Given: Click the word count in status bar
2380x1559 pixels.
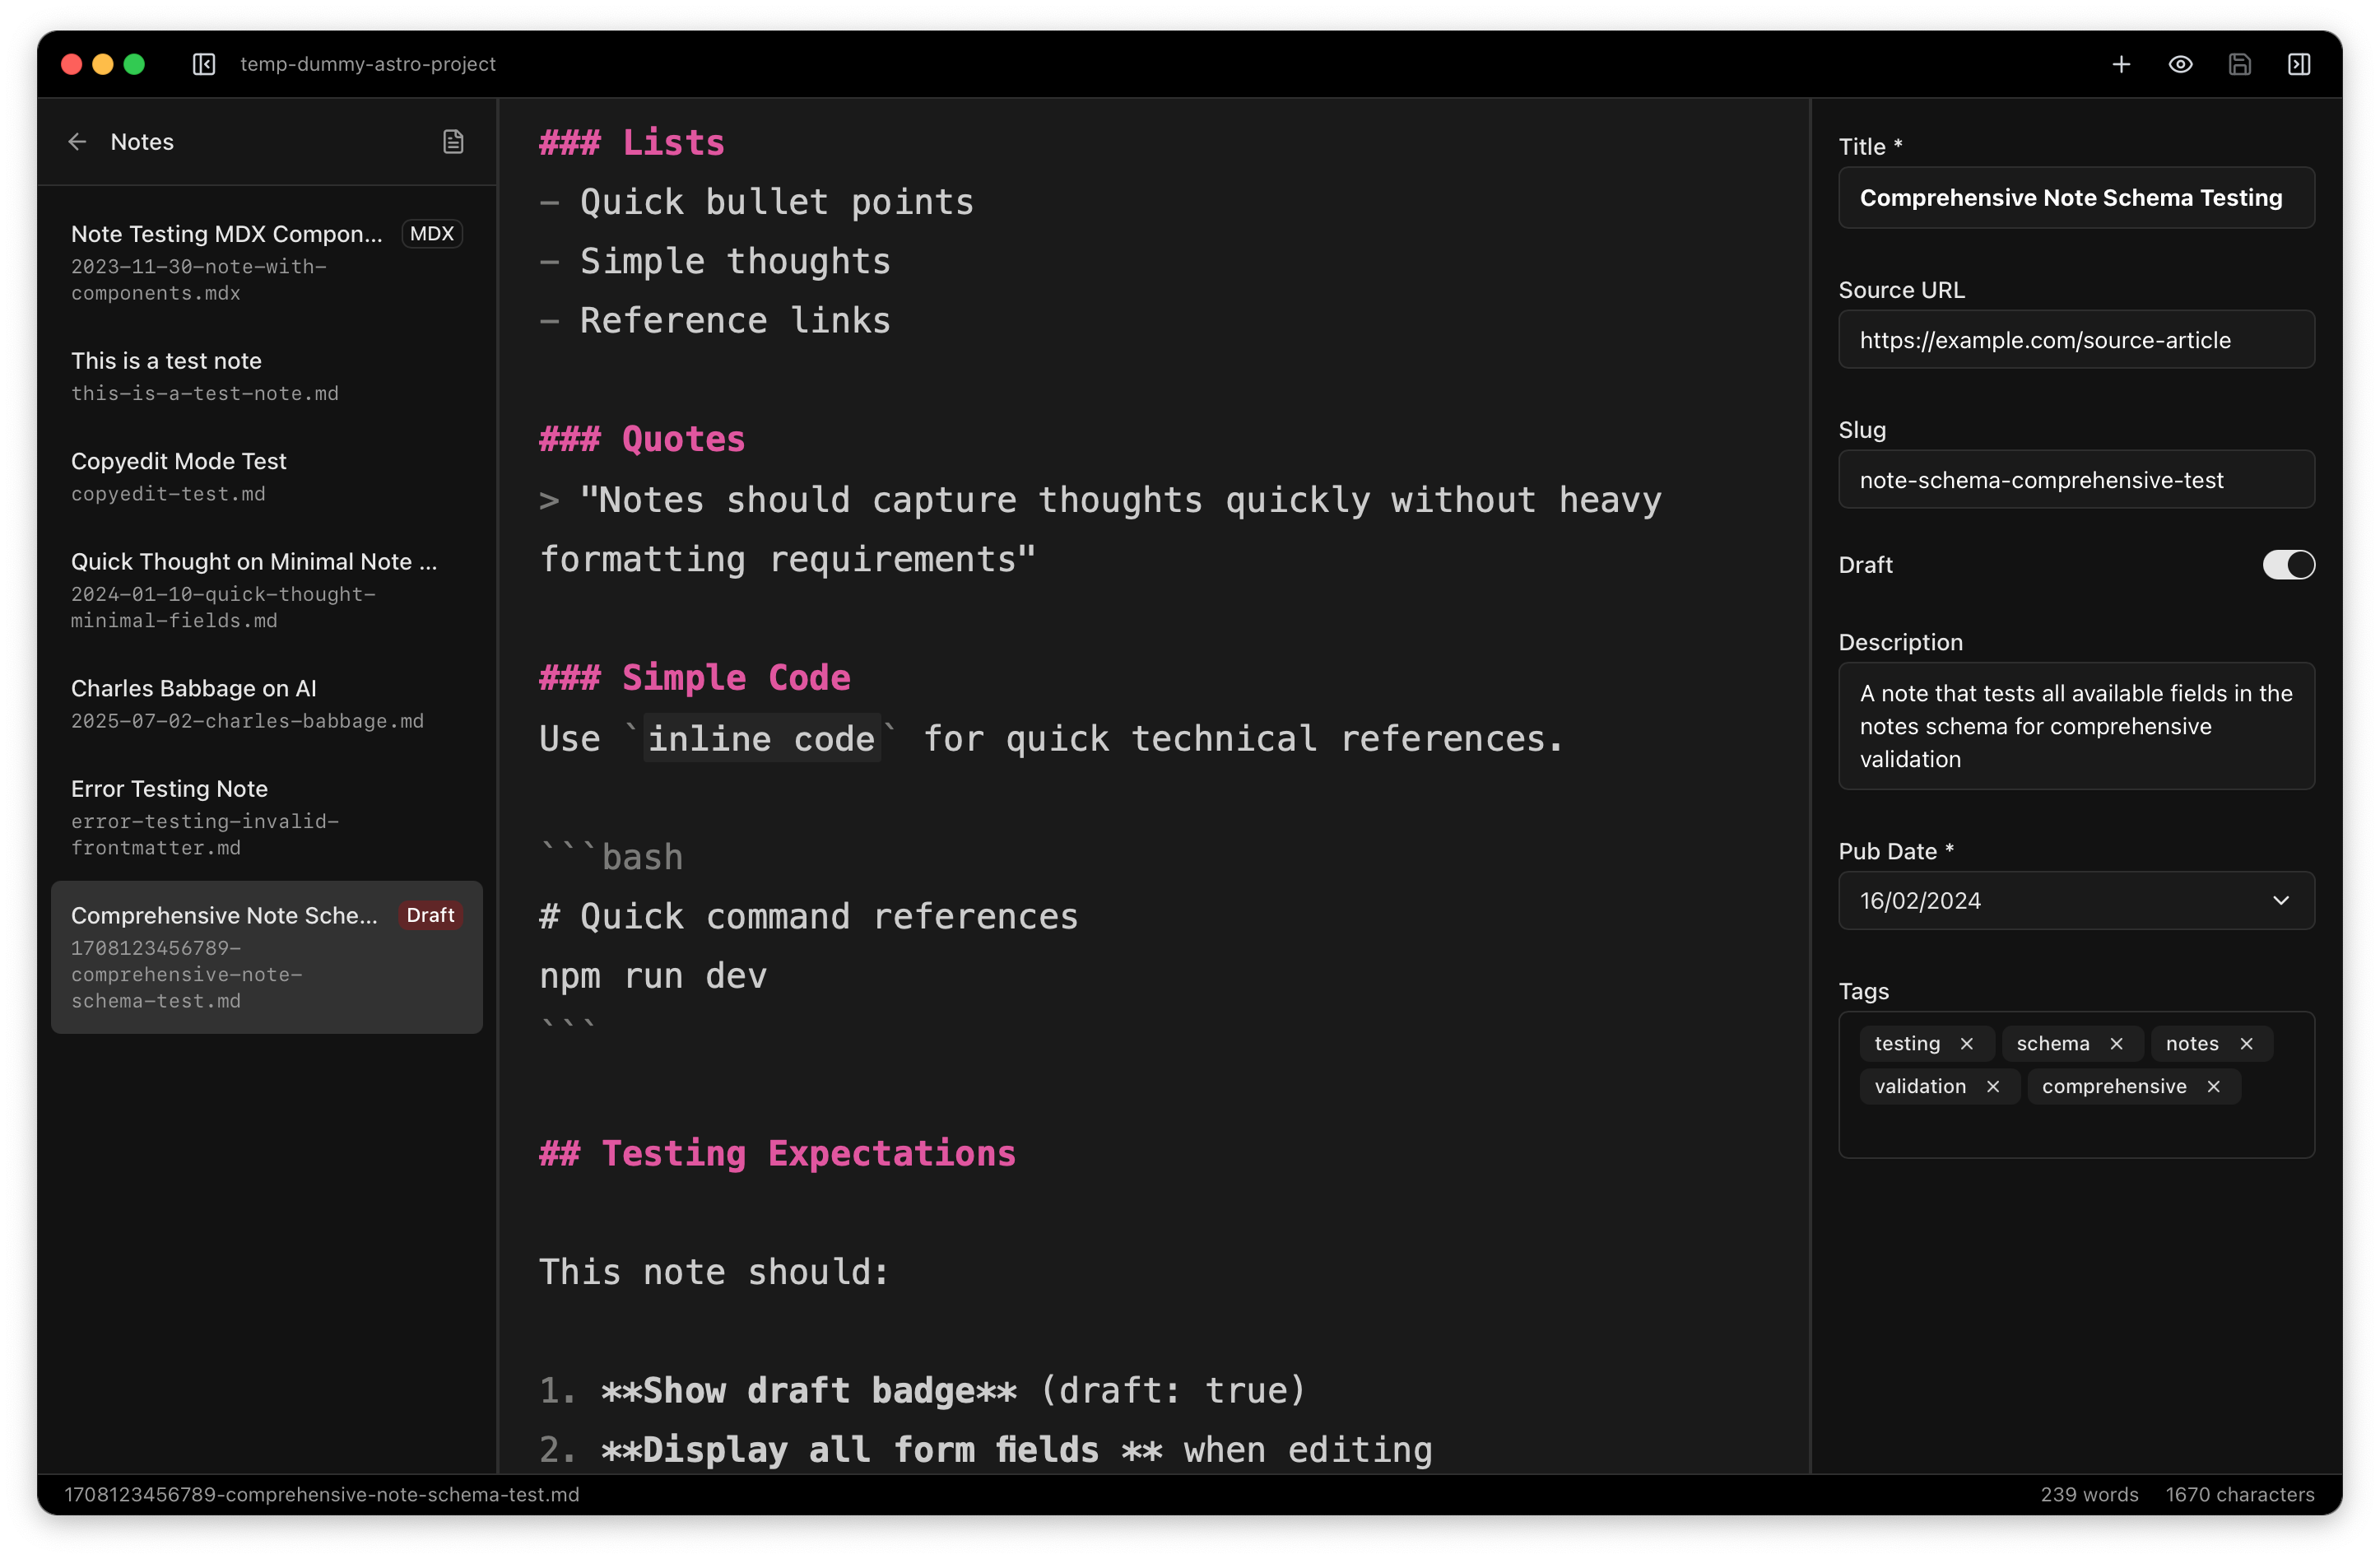Looking at the screenshot, I should click(x=2089, y=1494).
